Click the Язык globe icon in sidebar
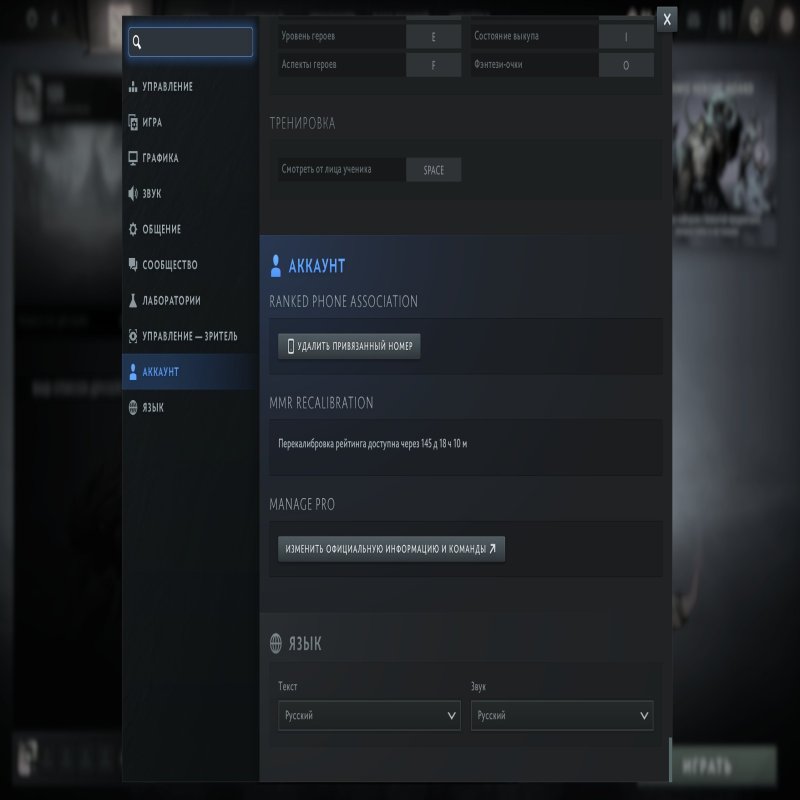Screen dimensions: 800x800 coord(133,407)
